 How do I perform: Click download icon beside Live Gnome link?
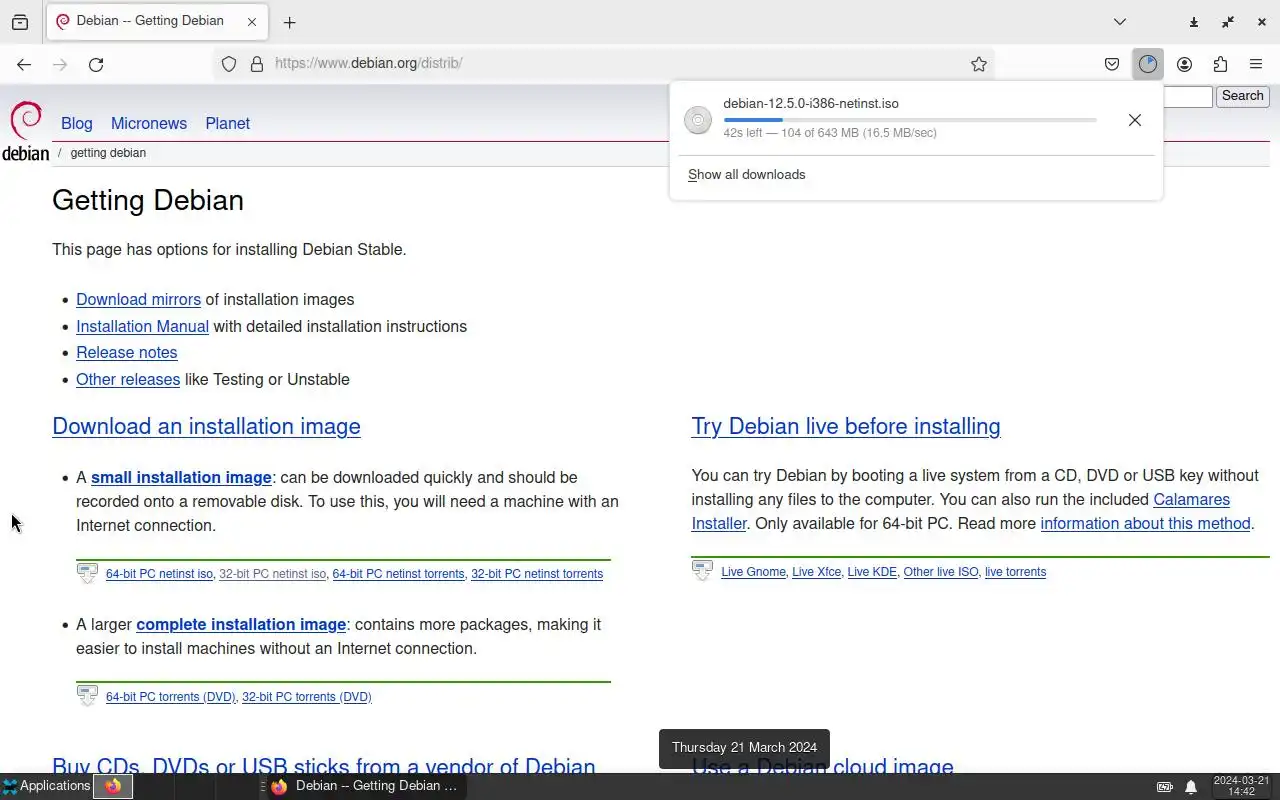(702, 571)
